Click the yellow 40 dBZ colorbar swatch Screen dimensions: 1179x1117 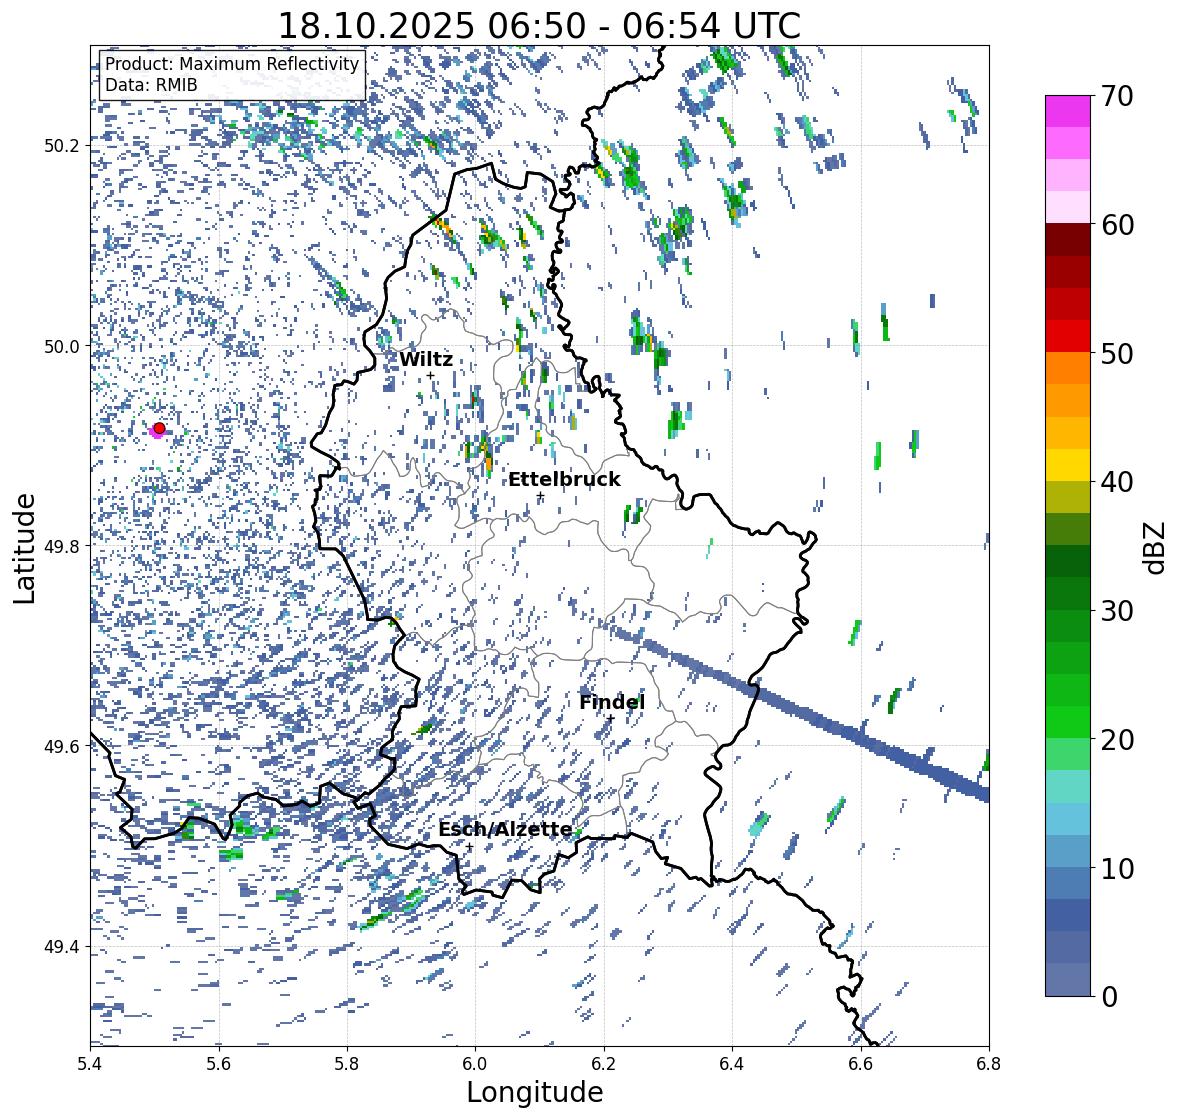[1068, 465]
